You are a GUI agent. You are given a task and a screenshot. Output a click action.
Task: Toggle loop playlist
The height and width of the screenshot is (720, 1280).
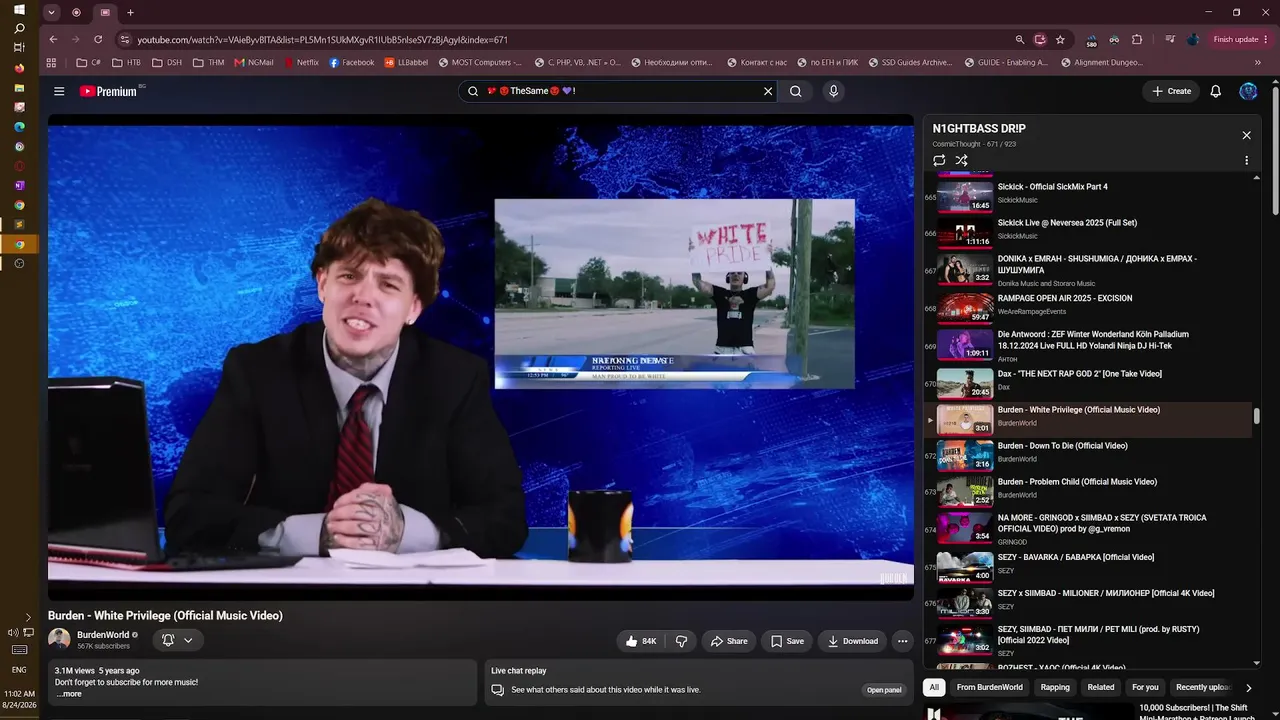tap(939, 160)
